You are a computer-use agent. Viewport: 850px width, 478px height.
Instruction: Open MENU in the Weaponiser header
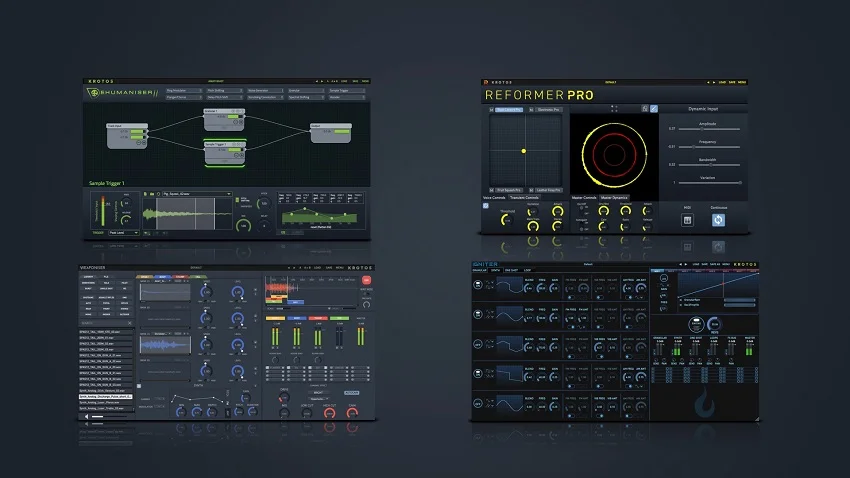click(339, 268)
